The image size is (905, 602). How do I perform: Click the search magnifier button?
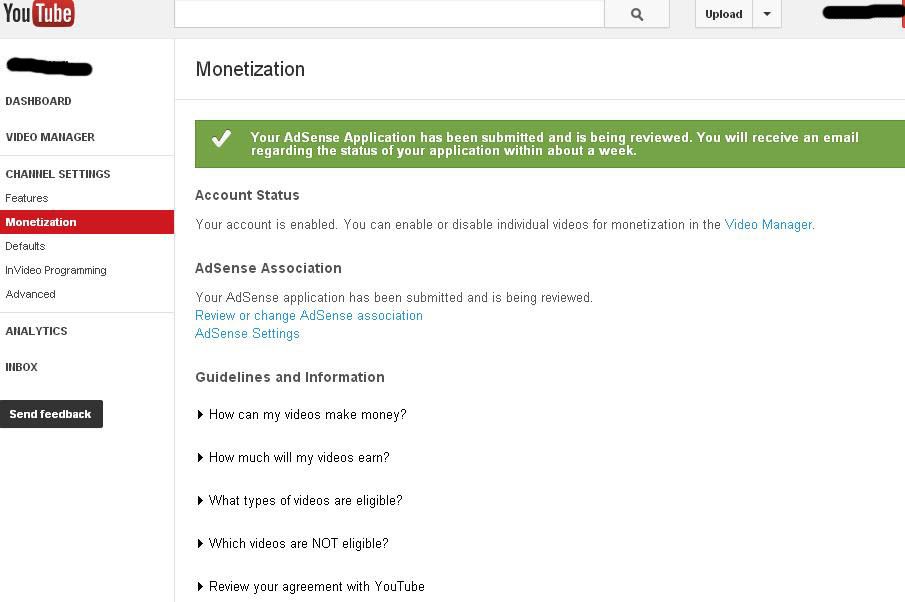tap(637, 14)
